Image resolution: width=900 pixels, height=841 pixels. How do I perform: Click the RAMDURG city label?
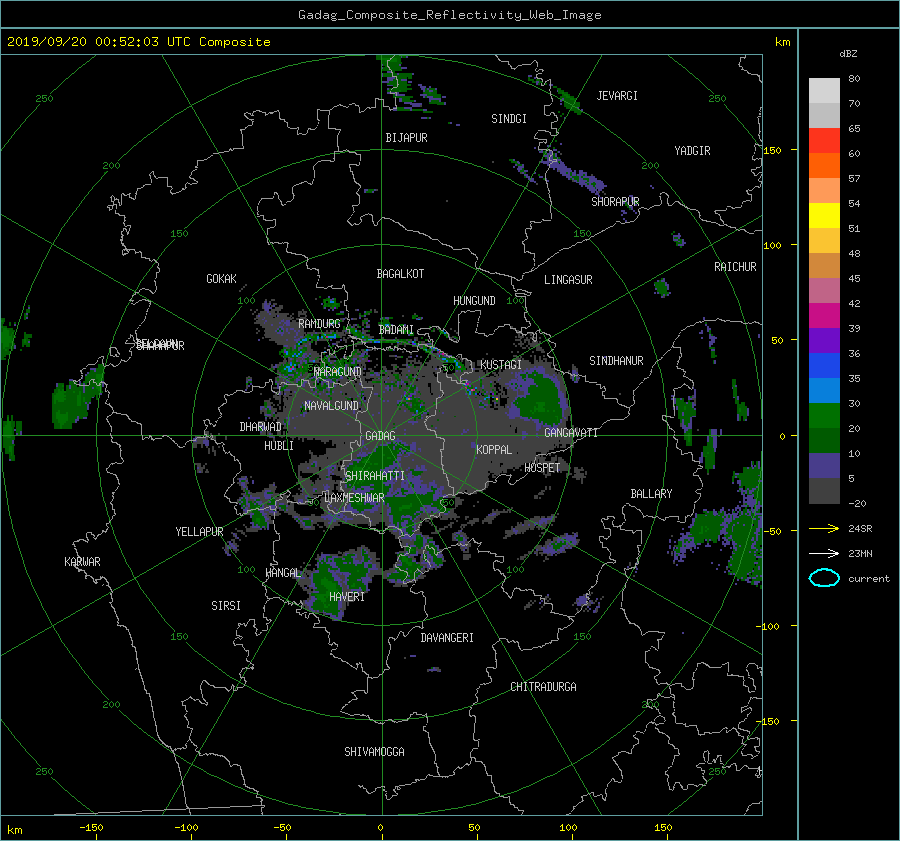pos(319,324)
